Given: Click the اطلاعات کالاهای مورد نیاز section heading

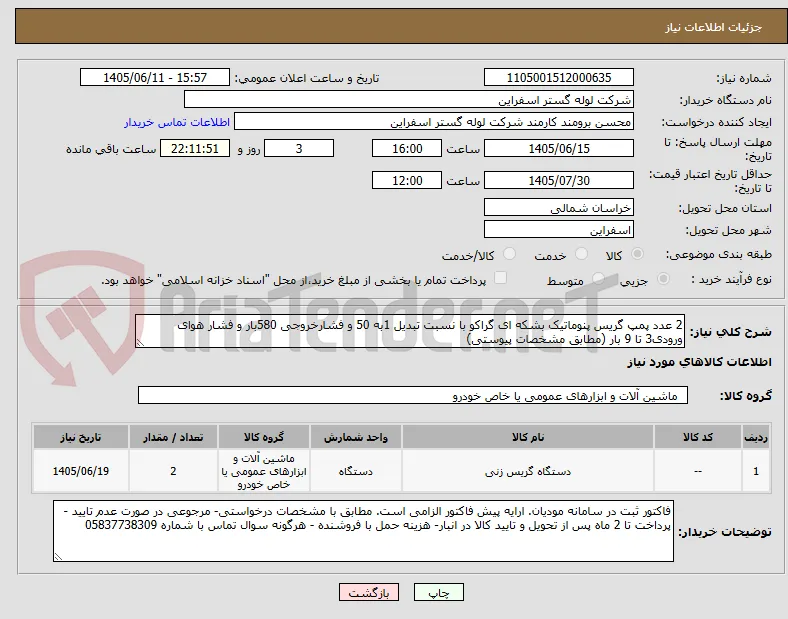Looking at the screenshot, I should 699,362.
